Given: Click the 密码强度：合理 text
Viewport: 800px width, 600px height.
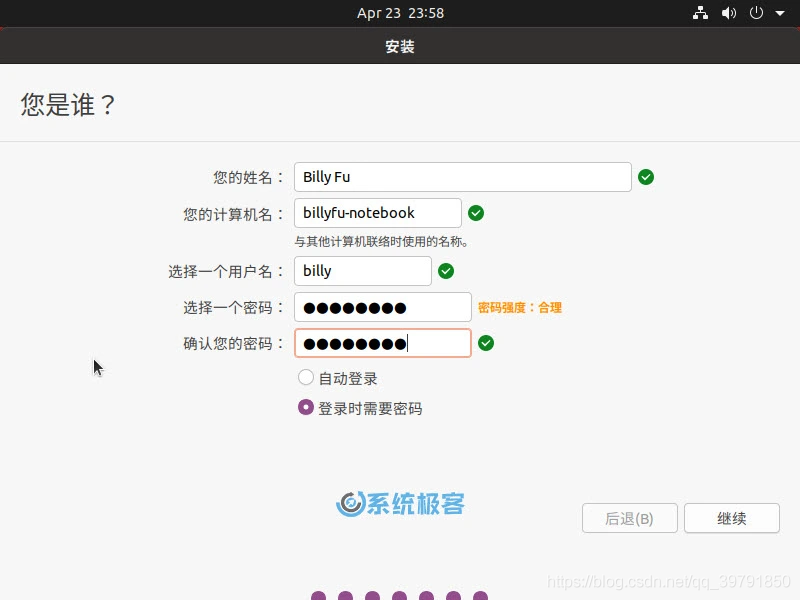Looking at the screenshot, I should tap(520, 308).
